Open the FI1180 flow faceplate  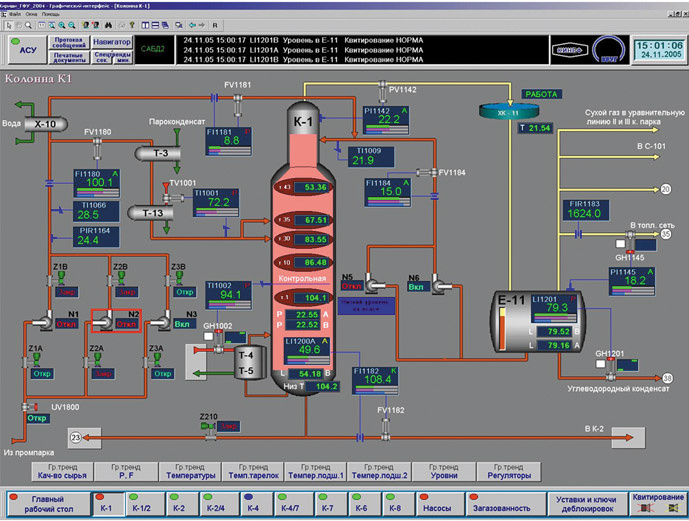point(97,182)
